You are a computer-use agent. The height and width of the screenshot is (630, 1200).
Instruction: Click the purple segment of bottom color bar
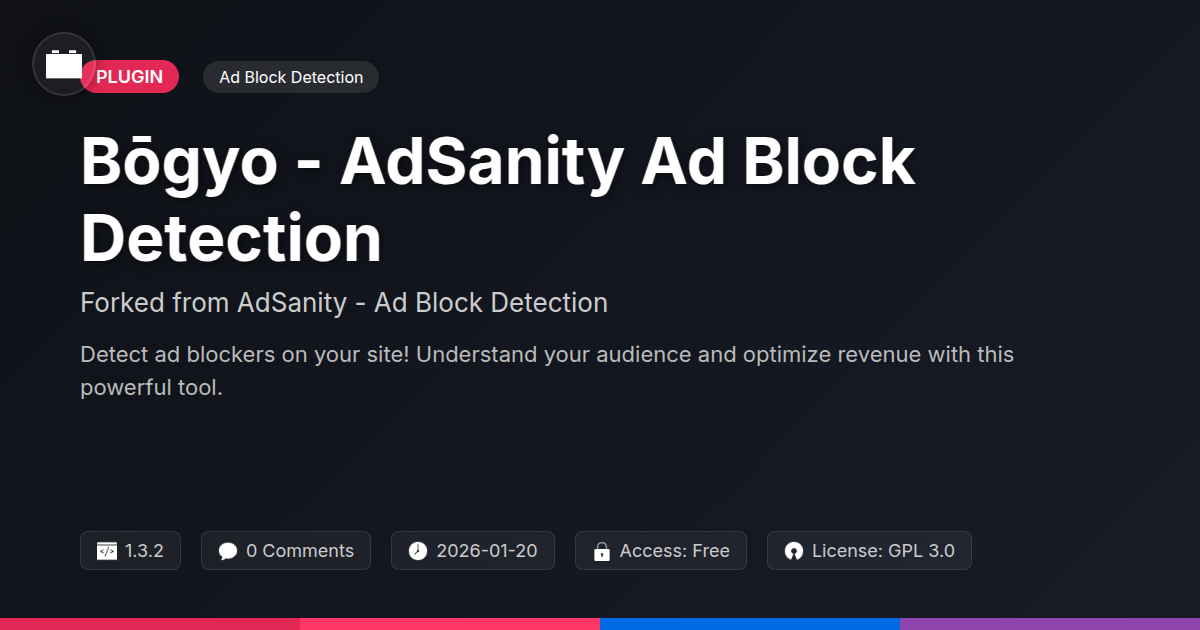(x=1050, y=623)
